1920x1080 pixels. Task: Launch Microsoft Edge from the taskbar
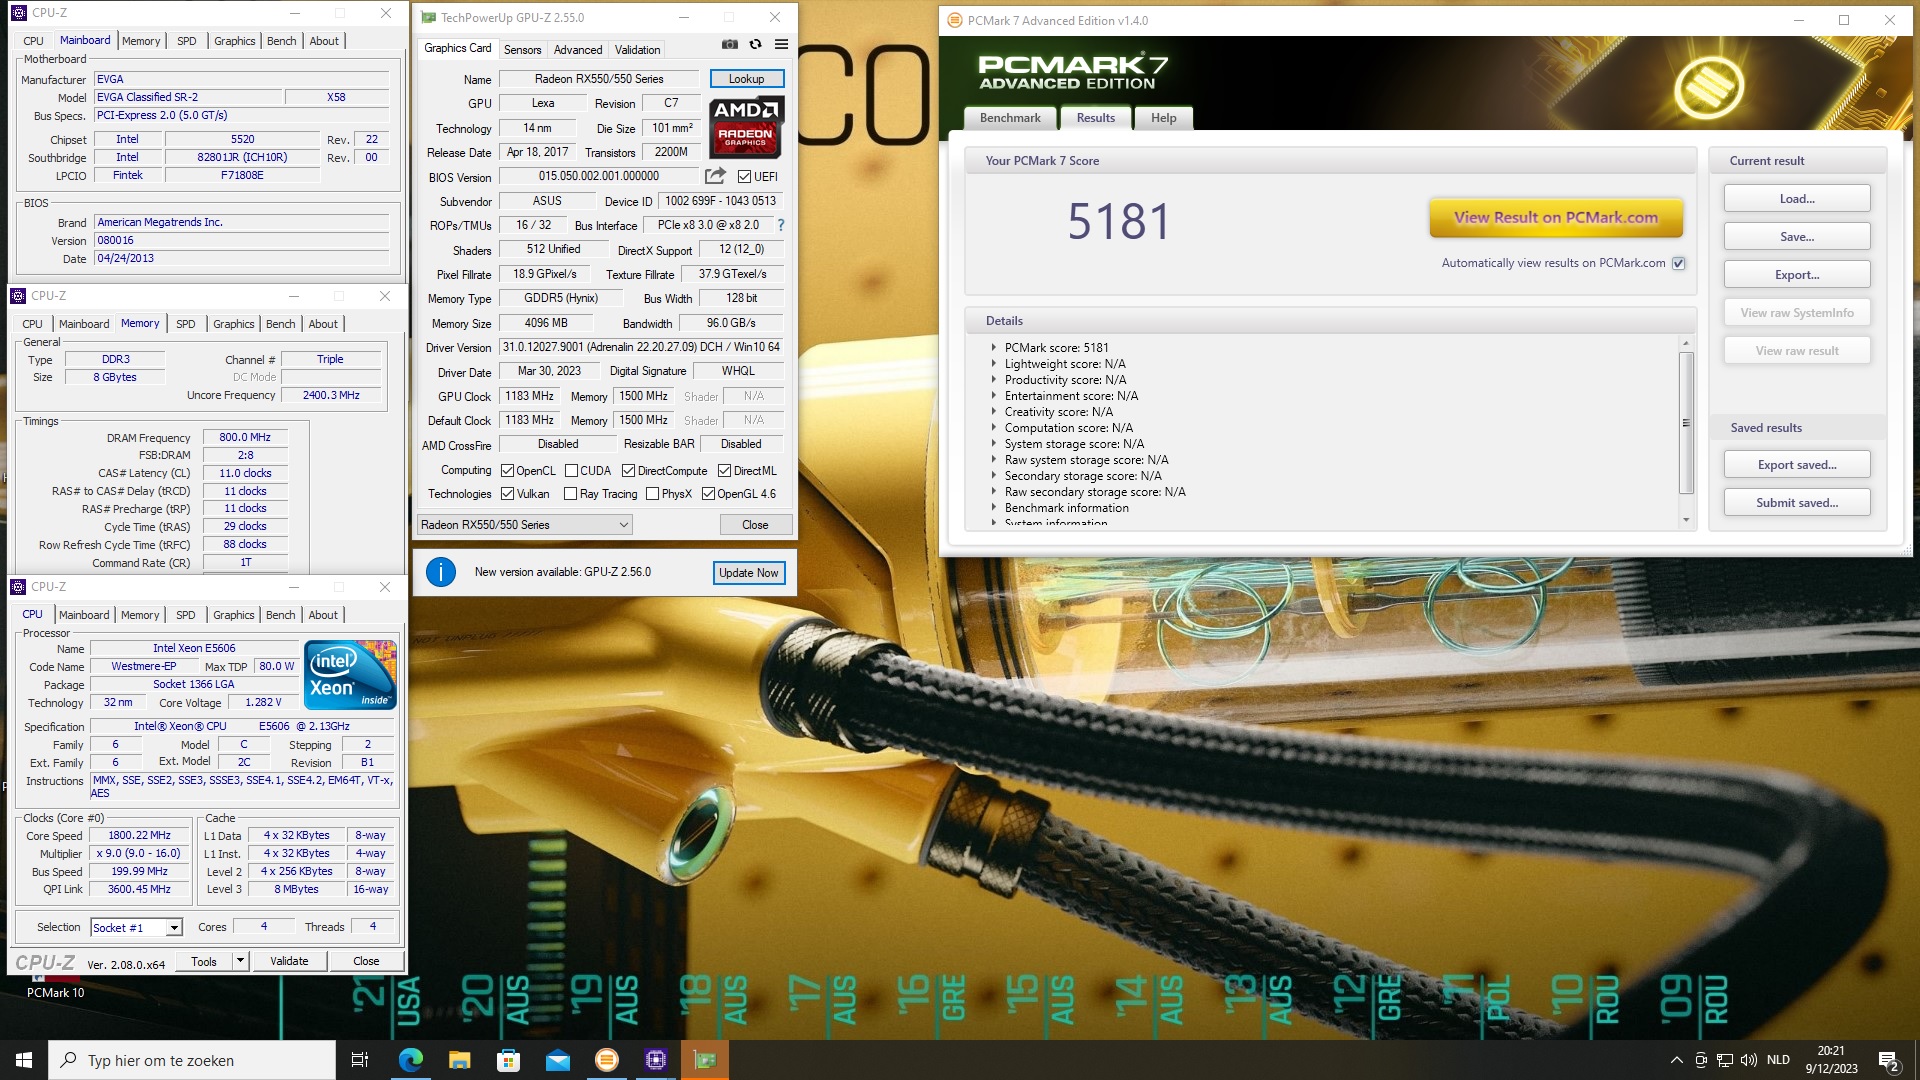[411, 1060]
